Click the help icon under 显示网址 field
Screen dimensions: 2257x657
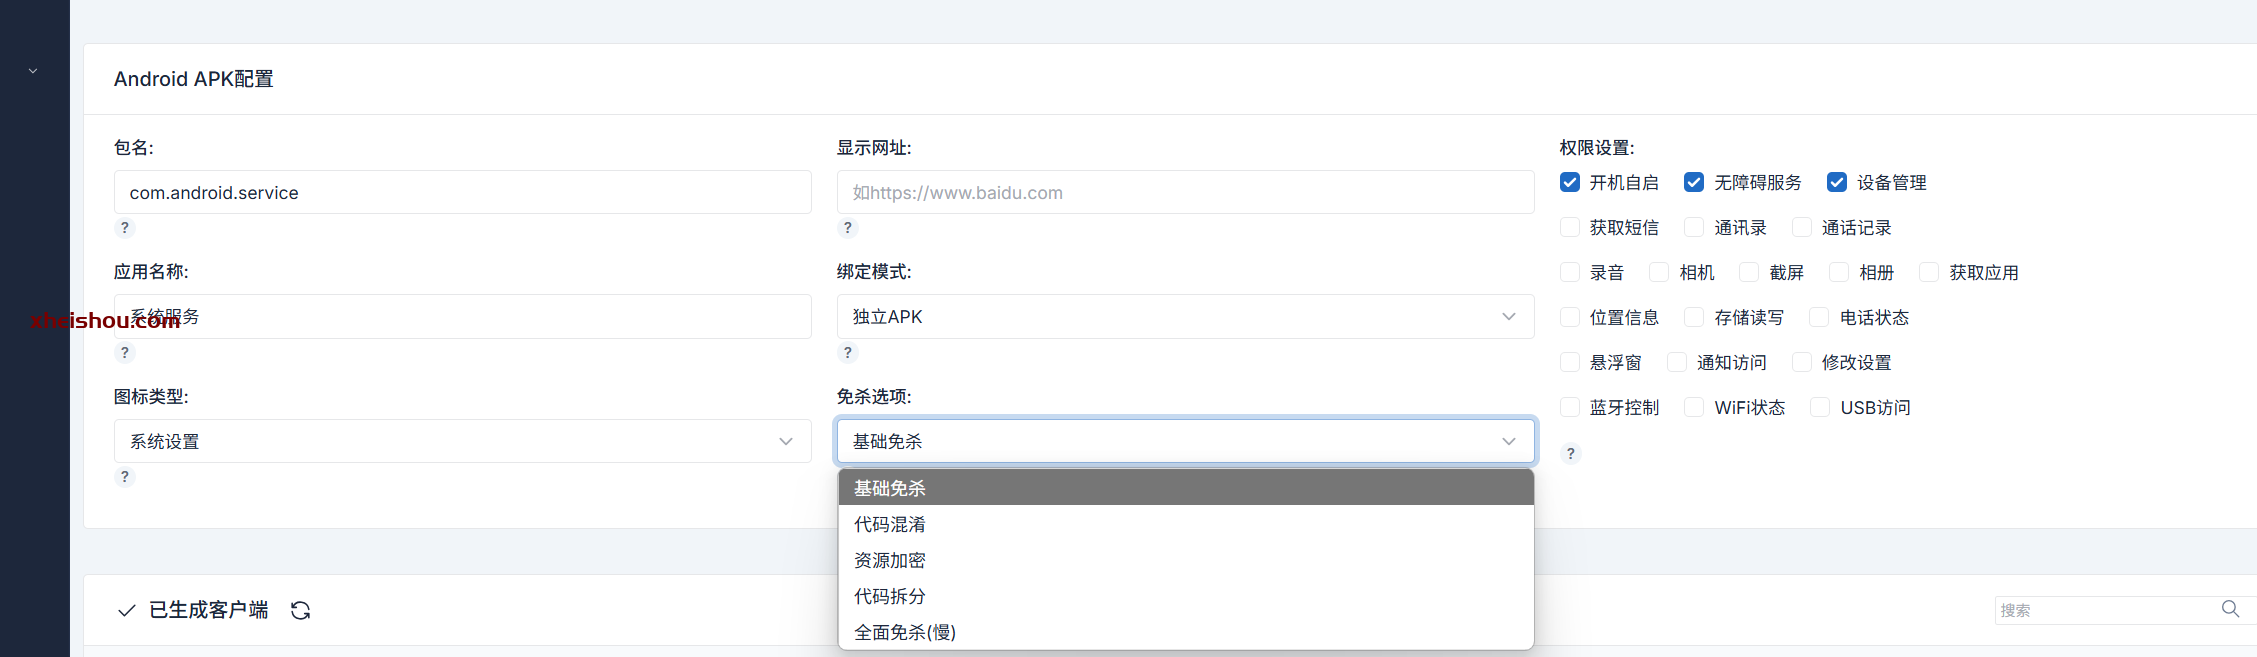(x=848, y=228)
